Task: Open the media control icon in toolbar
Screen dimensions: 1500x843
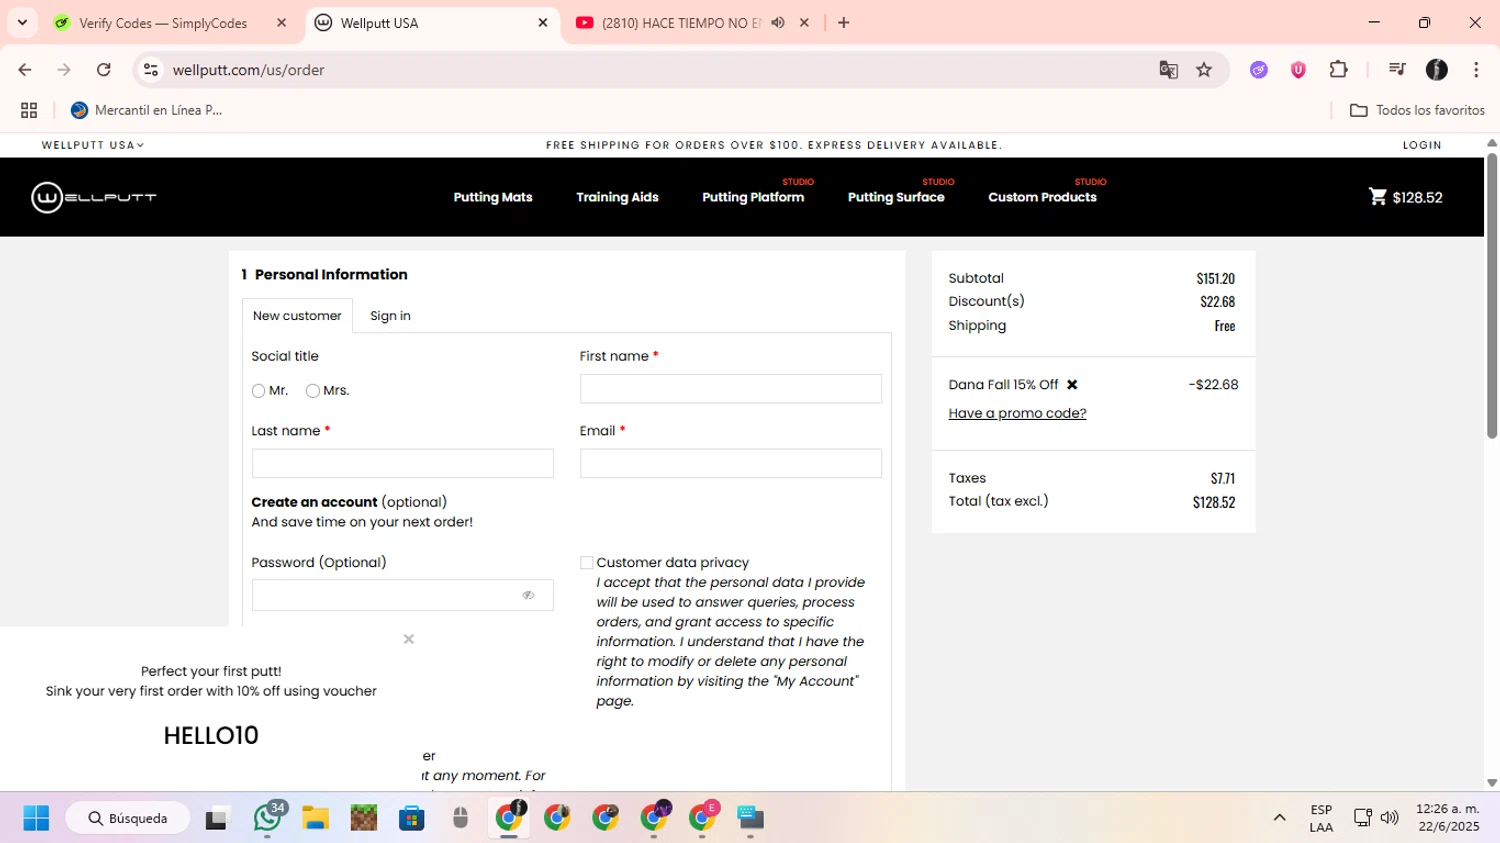Action: tap(1397, 70)
